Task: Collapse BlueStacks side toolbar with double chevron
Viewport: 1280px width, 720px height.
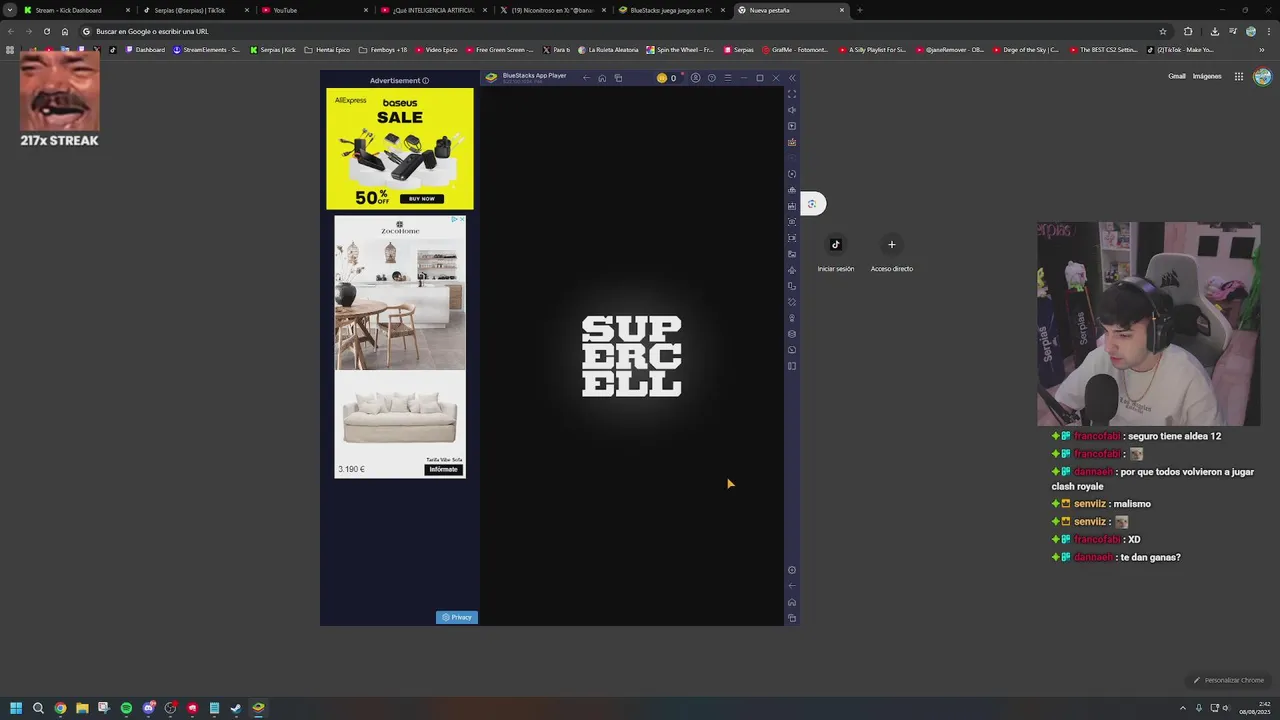Action: (x=792, y=78)
